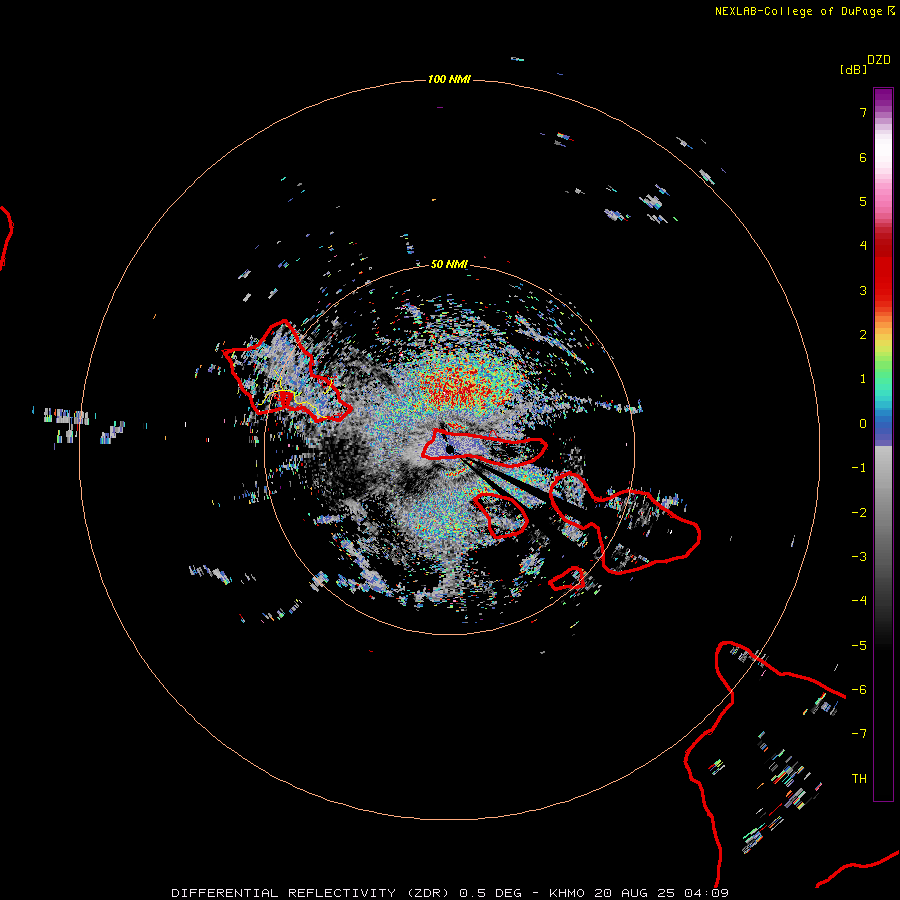The image size is (900, 900).
Task: Click the 6 dB value on the scale
Action: click(863, 157)
